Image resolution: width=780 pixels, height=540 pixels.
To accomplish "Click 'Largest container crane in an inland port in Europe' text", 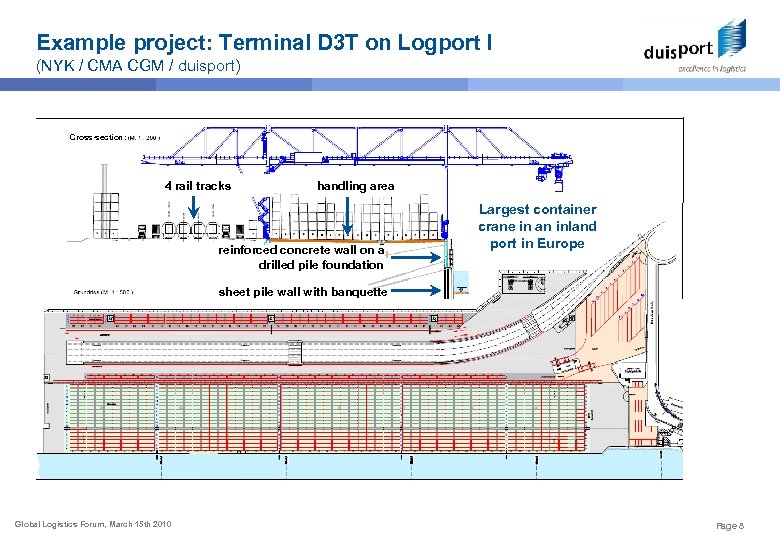I will 537,226.
